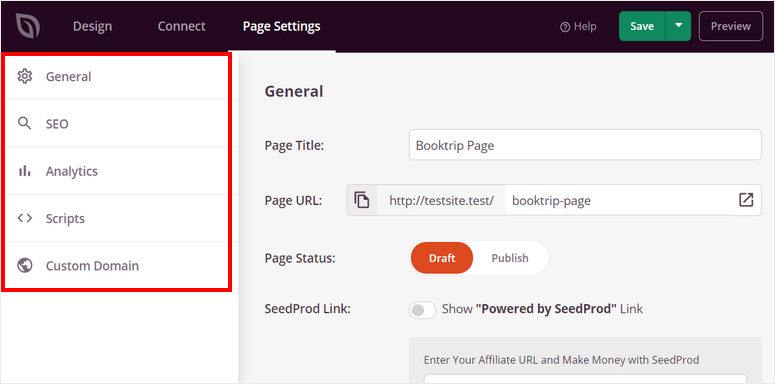The image size is (775, 384).
Task: Set page status to Draft
Action: coord(442,258)
